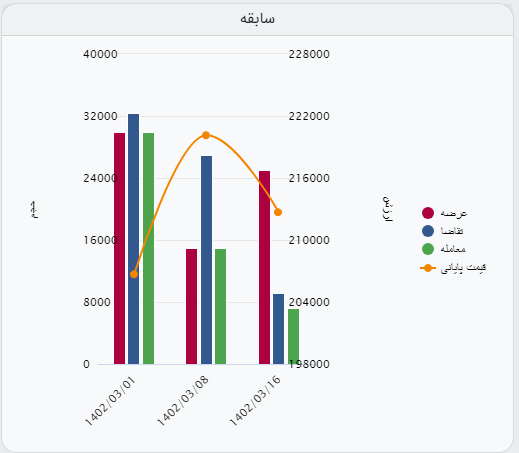Click the green trade bar for 1402/03/08

(220, 306)
